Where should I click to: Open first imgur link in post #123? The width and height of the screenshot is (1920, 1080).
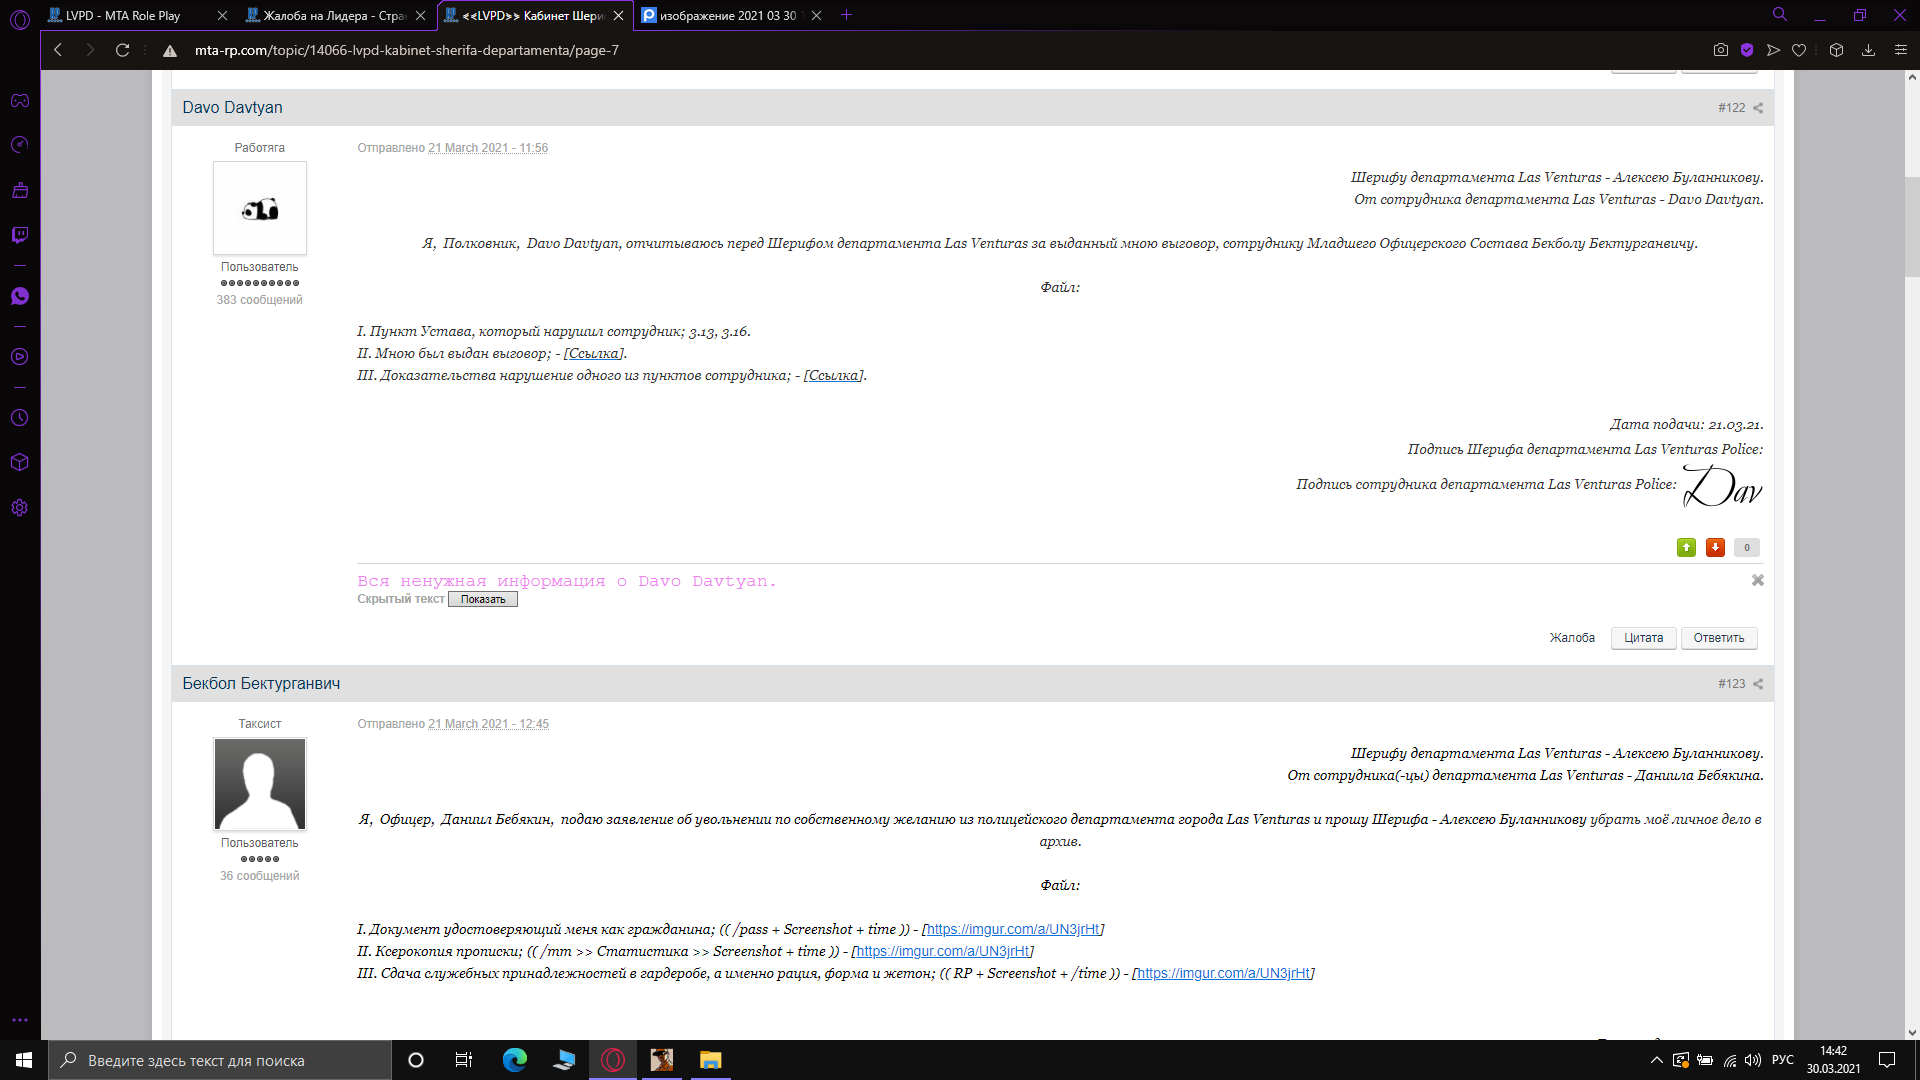coord(1012,929)
